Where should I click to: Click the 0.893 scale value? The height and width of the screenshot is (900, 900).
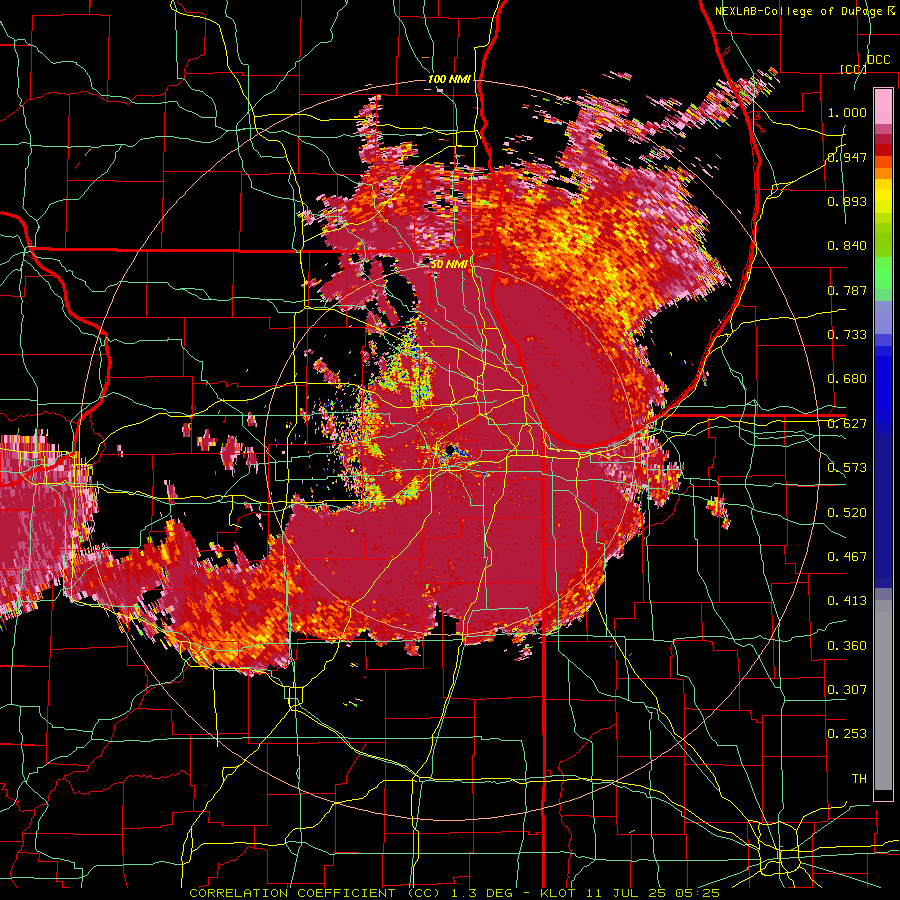click(x=847, y=201)
